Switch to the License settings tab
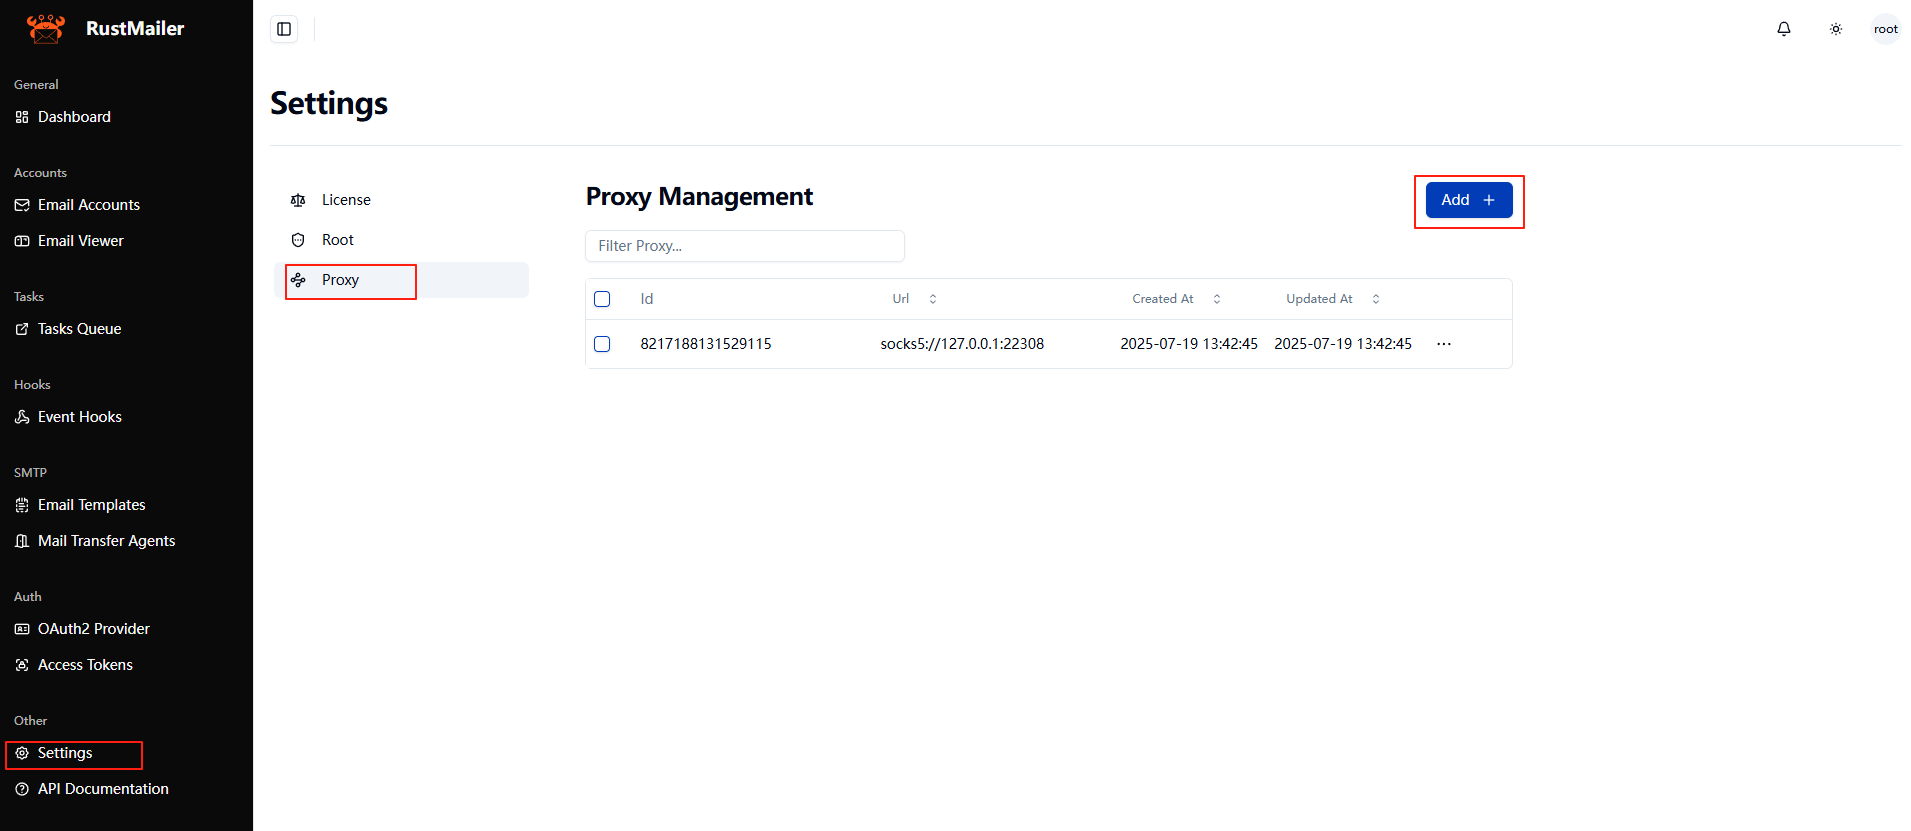This screenshot has width=1911, height=831. coord(401,200)
